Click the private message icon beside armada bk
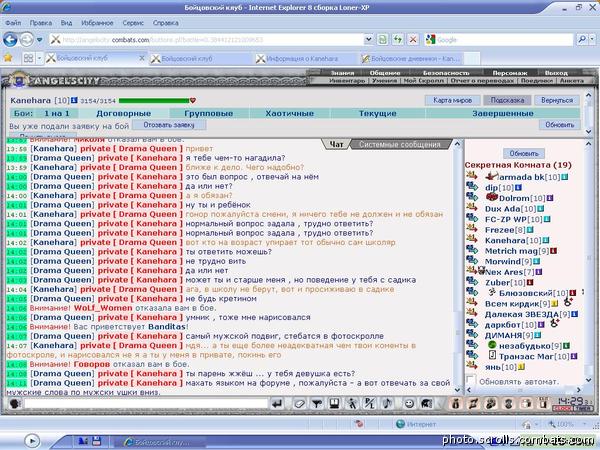The height and width of the screenshot is (450, 600). 472,176
